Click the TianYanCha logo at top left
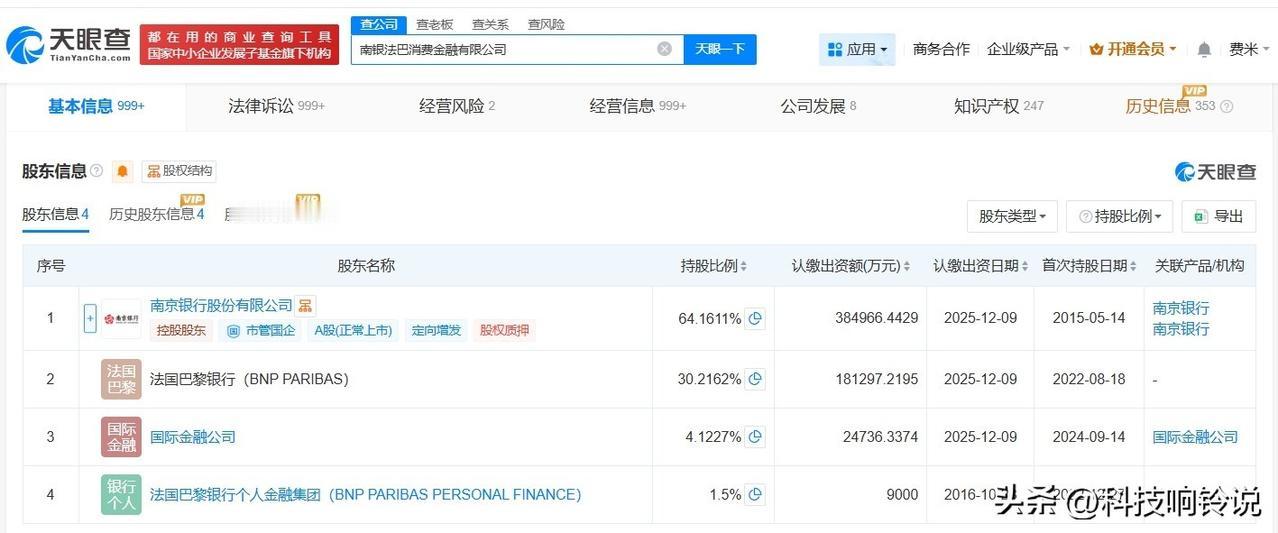Viewport: 1278px width, 533px height. coord(68,44)
